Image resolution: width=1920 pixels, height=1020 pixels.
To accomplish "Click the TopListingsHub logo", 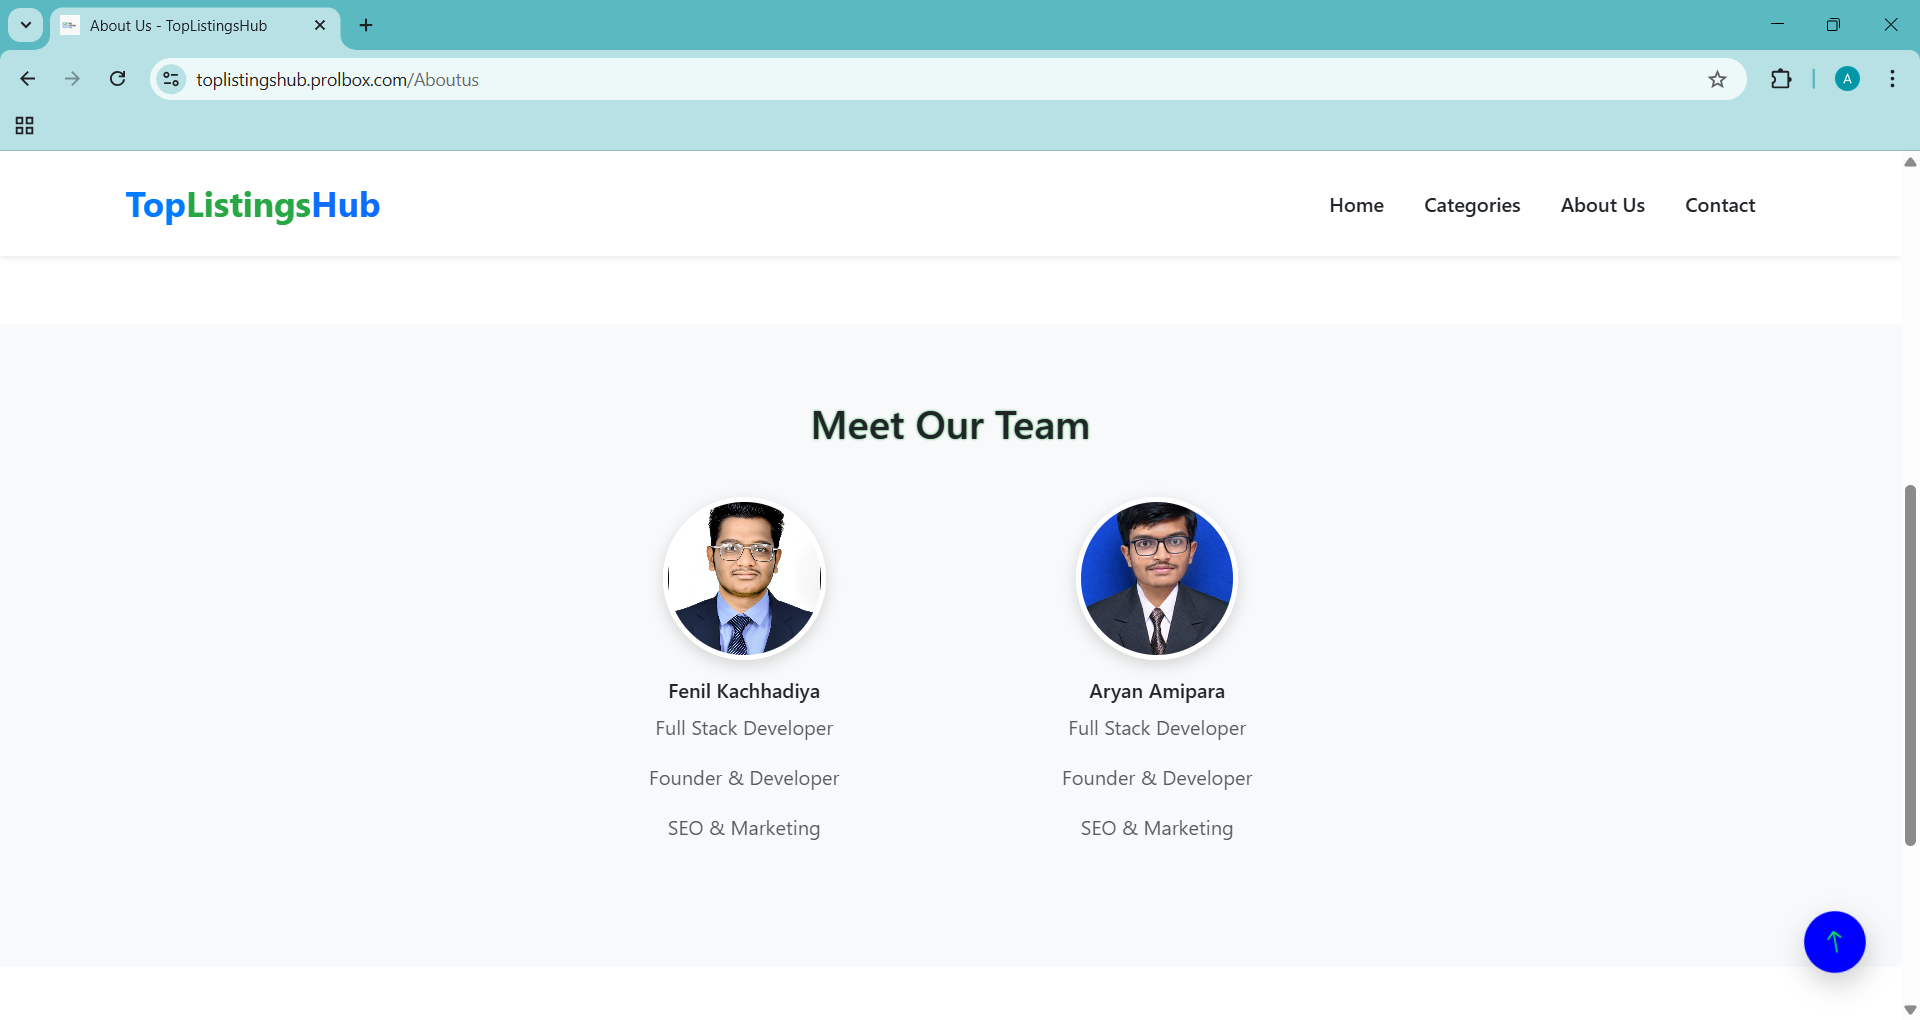I will click(253, 205).
